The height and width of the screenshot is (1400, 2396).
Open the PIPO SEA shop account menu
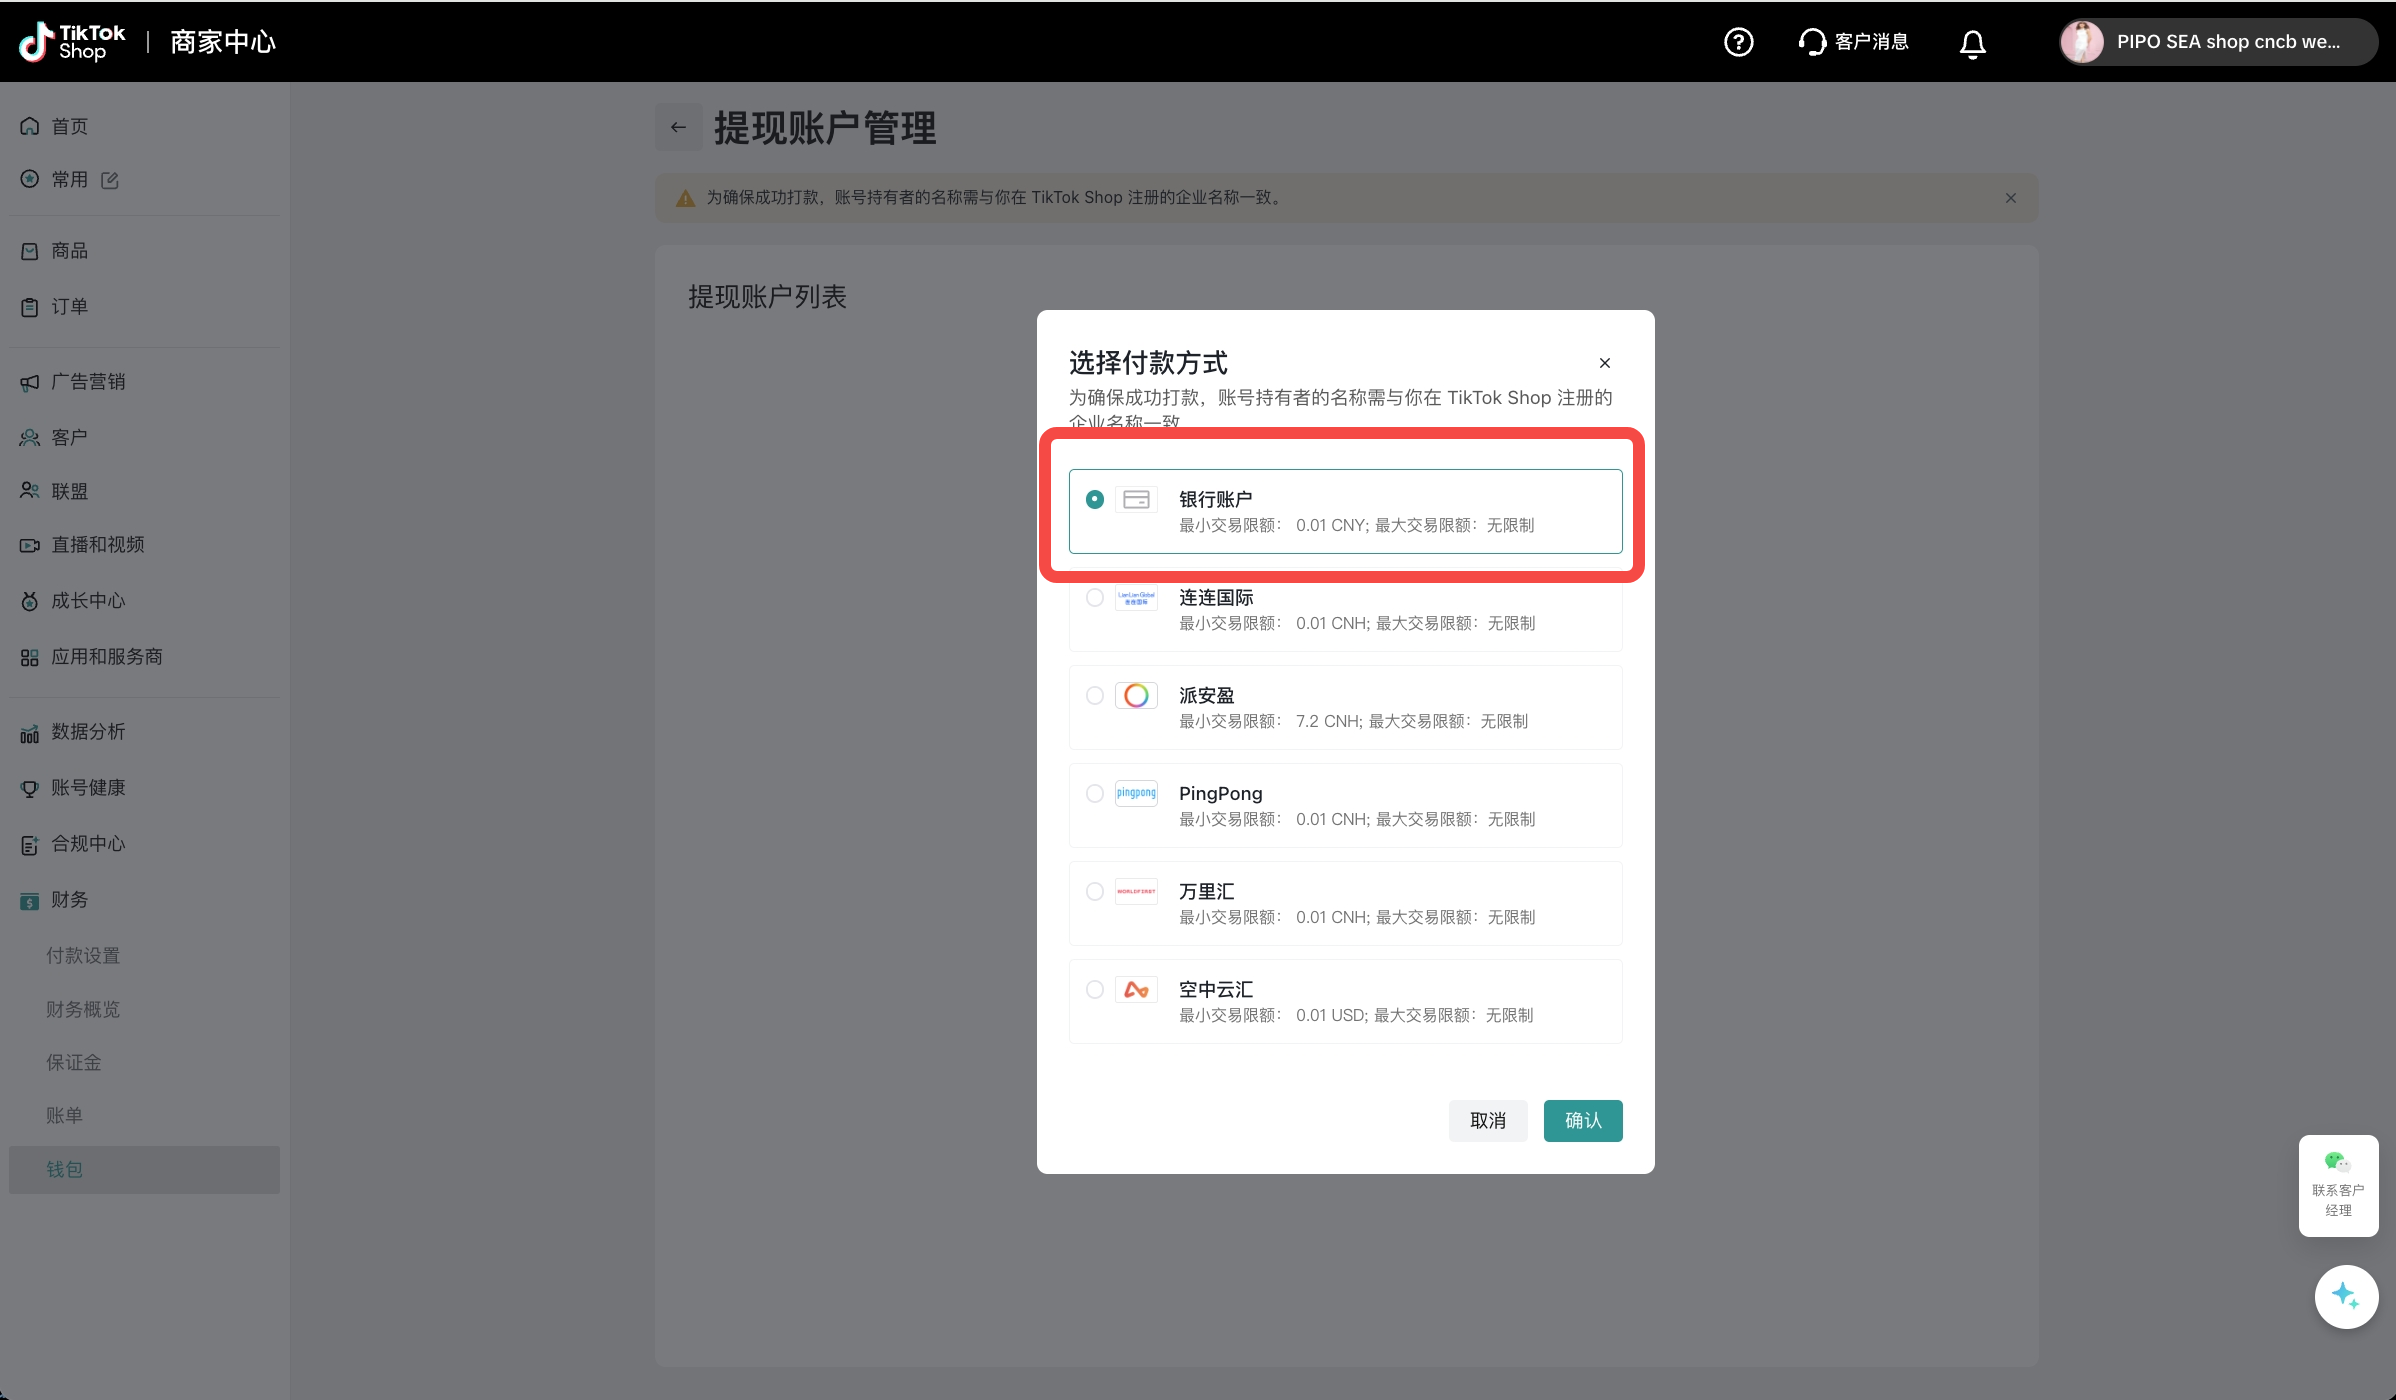click(x=2217, y=42)
